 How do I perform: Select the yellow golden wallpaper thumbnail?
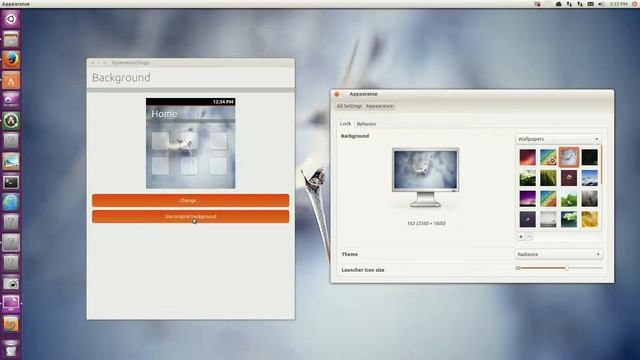click(589, 219)
